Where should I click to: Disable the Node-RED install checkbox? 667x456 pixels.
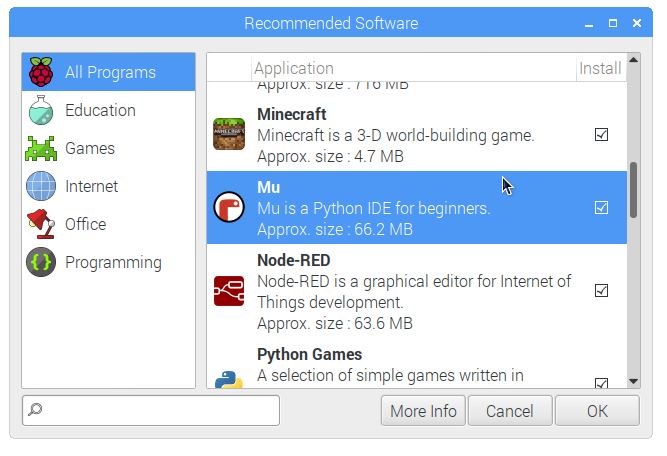tap(601, 291)
